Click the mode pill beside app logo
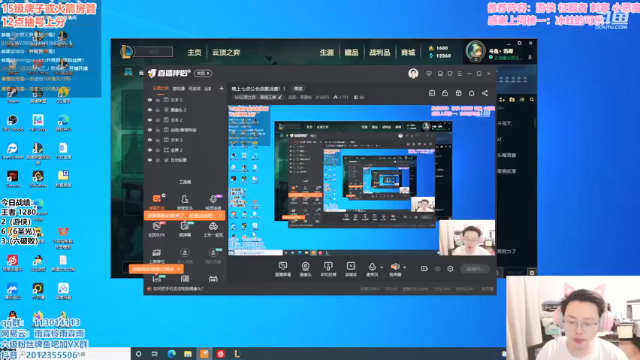 click(203, 73)
